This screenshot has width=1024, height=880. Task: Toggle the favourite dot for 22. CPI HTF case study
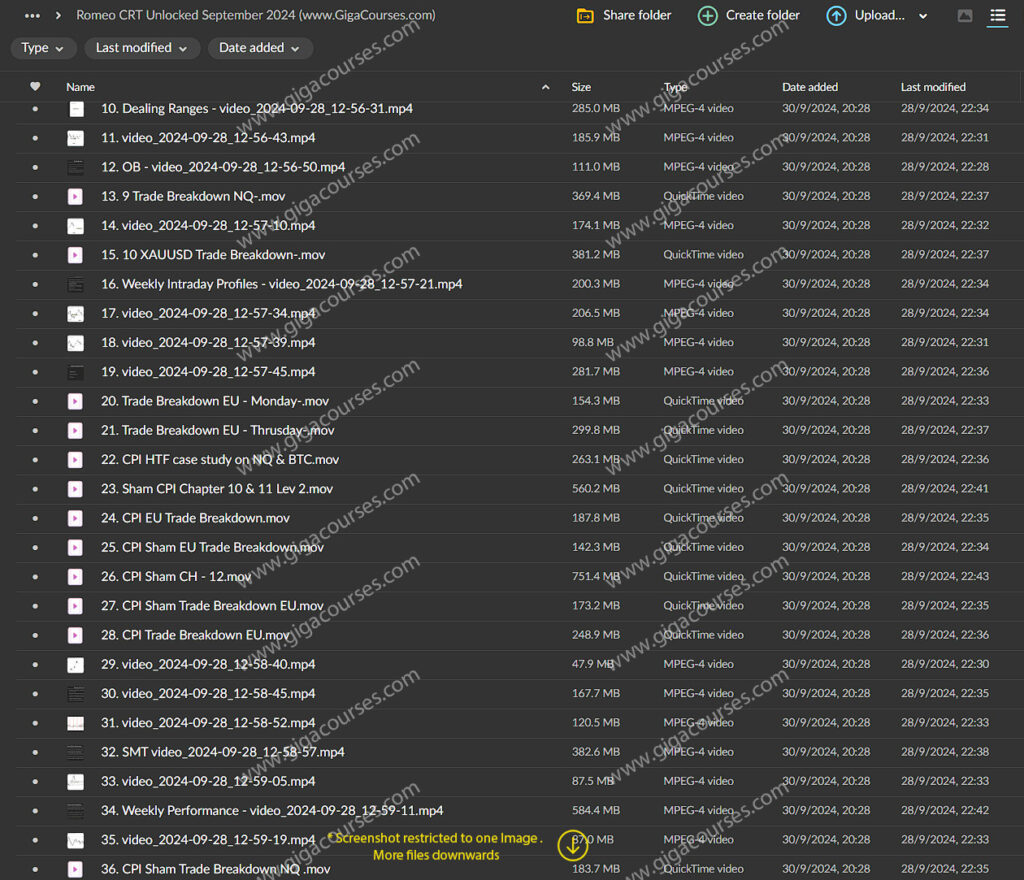point(36,460)
